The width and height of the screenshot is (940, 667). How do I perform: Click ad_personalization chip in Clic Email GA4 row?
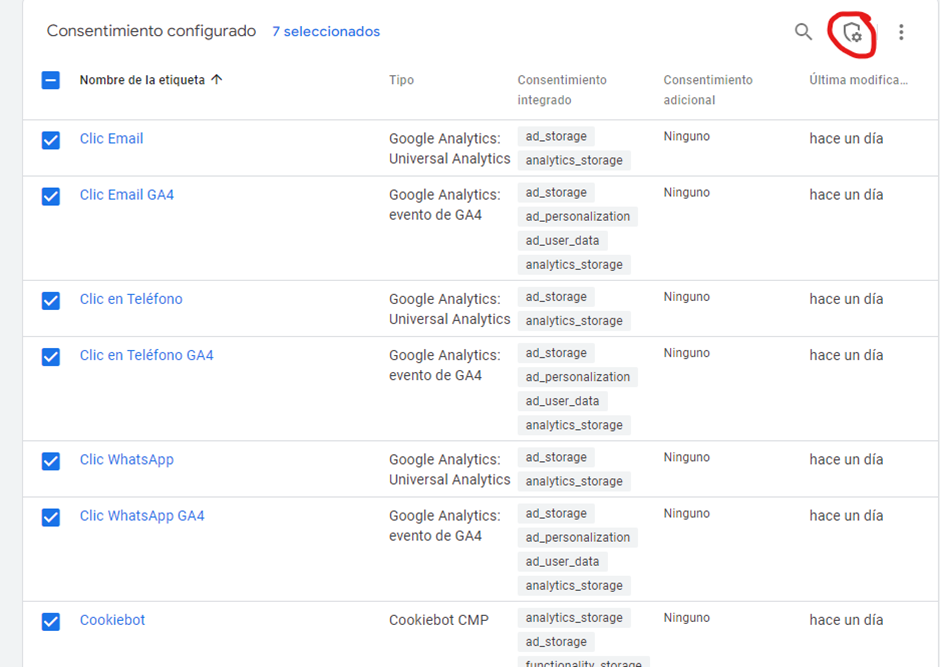(x=578, y=217)
